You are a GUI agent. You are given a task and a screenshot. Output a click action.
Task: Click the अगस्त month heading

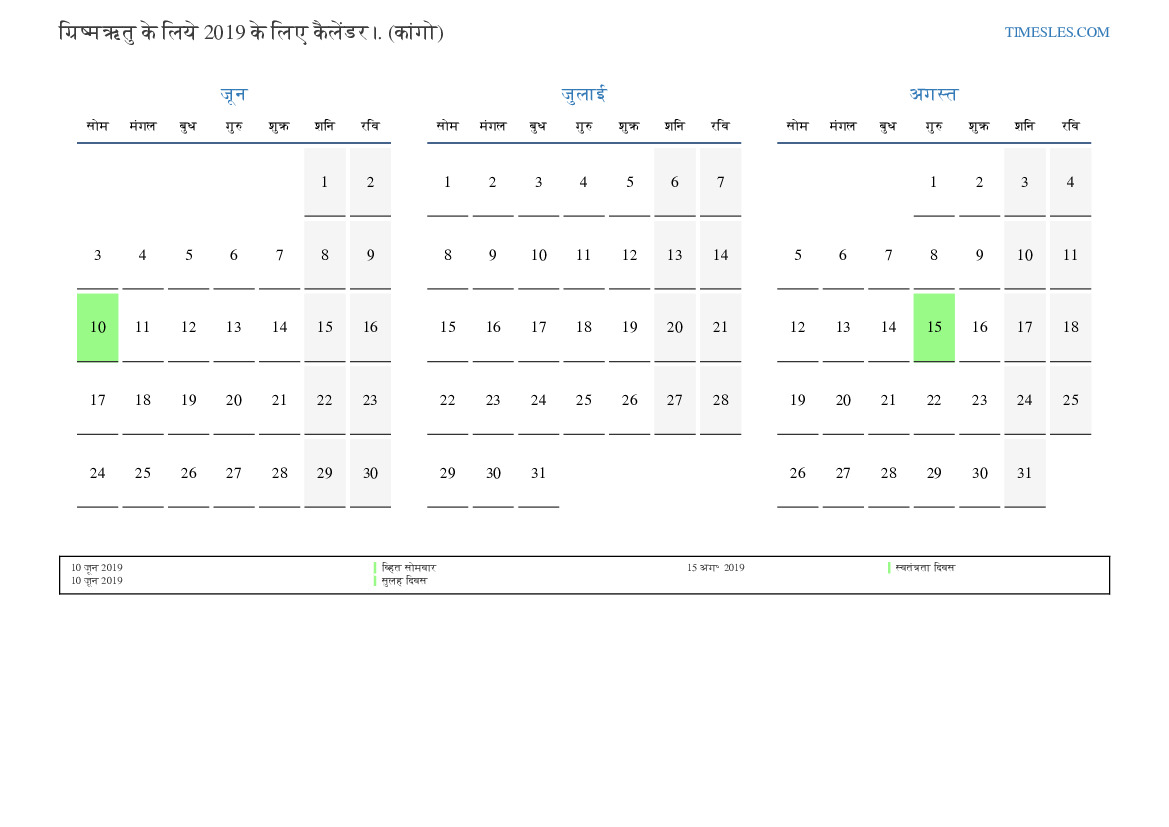coord(933,95)
